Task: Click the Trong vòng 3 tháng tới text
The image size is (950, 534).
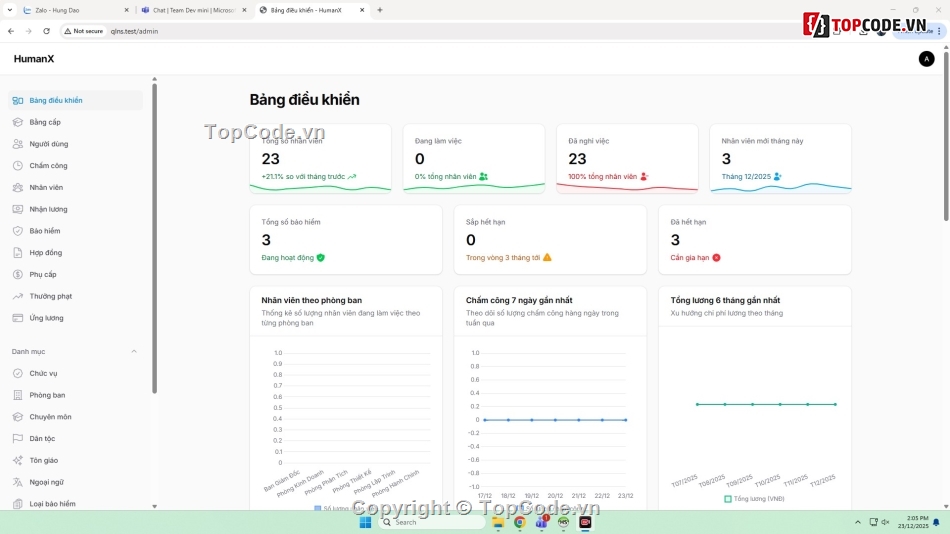Action: pos(503,258)
